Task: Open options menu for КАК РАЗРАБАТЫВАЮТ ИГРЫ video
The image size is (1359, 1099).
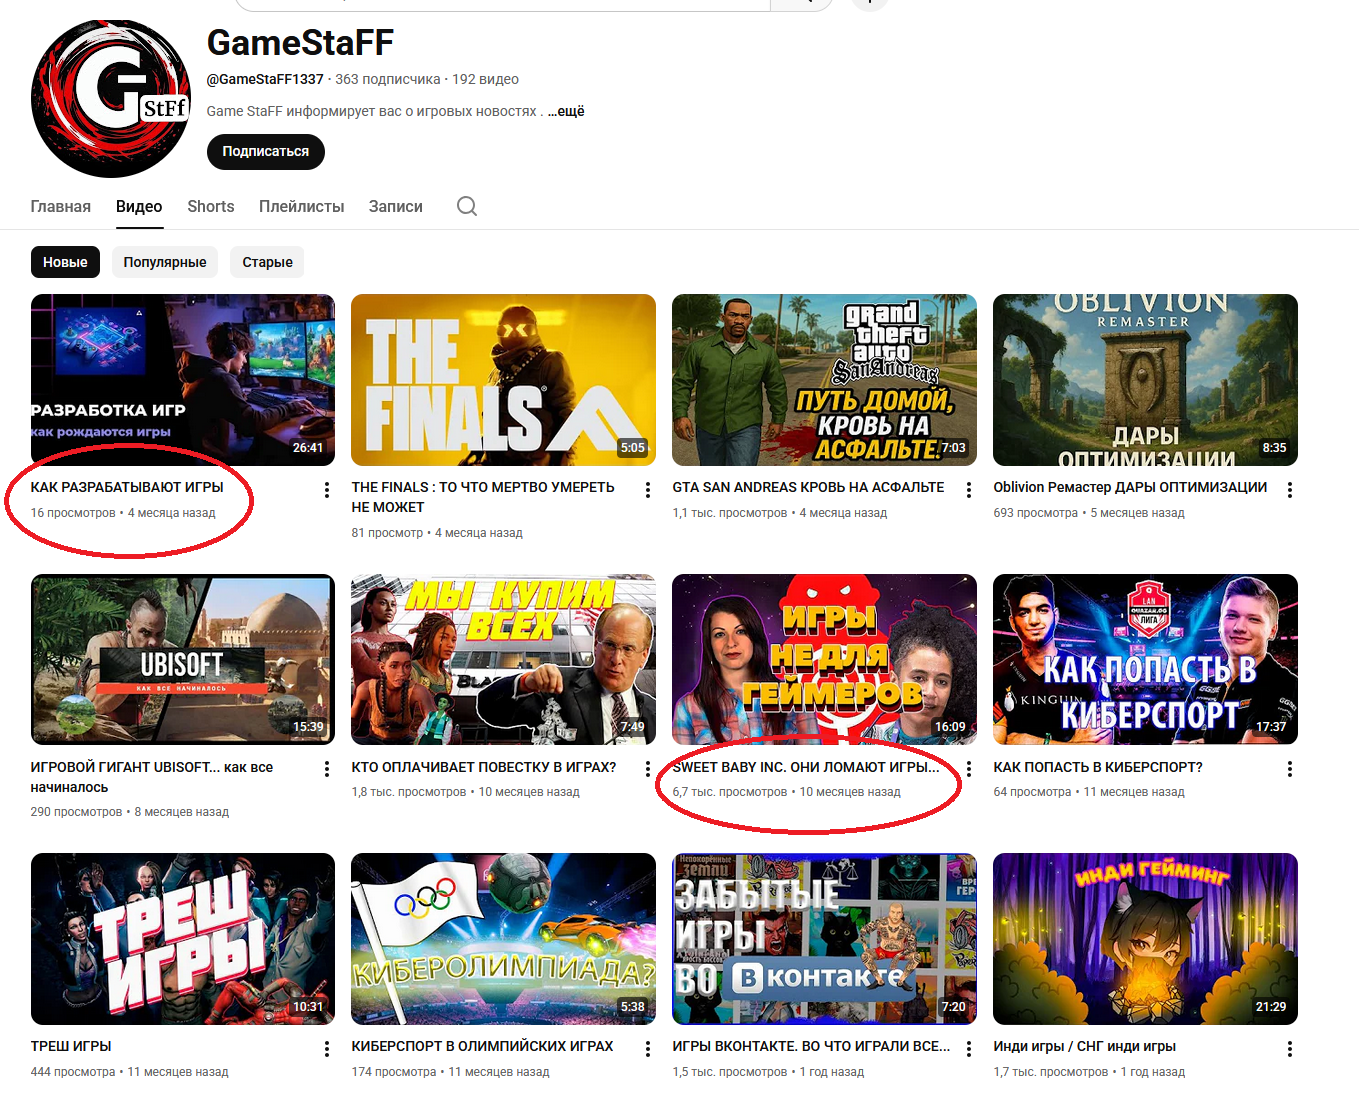Action: (x=326, y=490)
